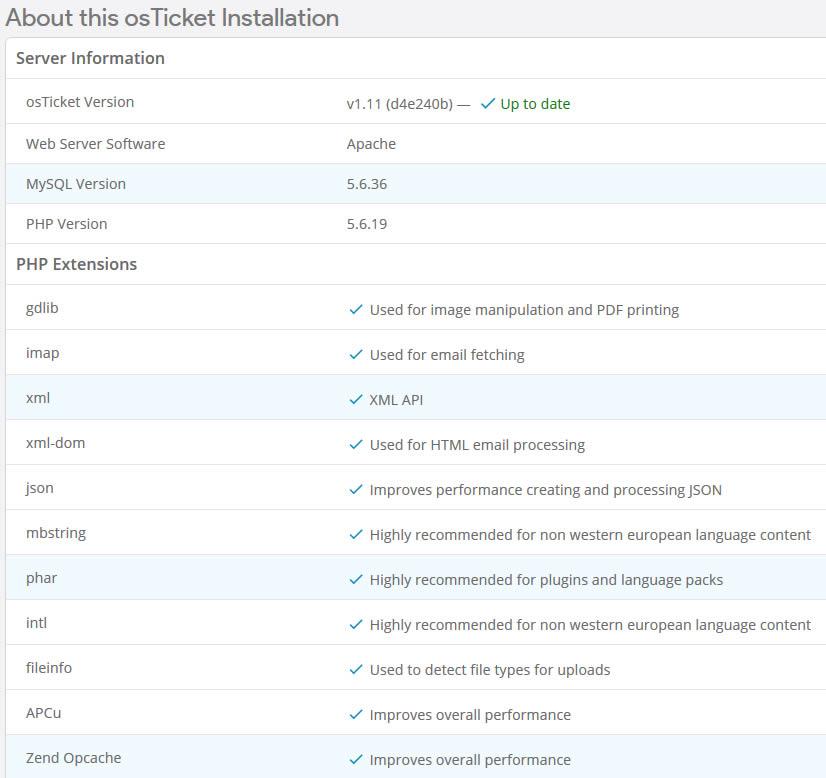Click the PHP Version 5.6.19 value
Image resolution: width=826 pixels, height=778 pixels.
(x=367, y=224)
